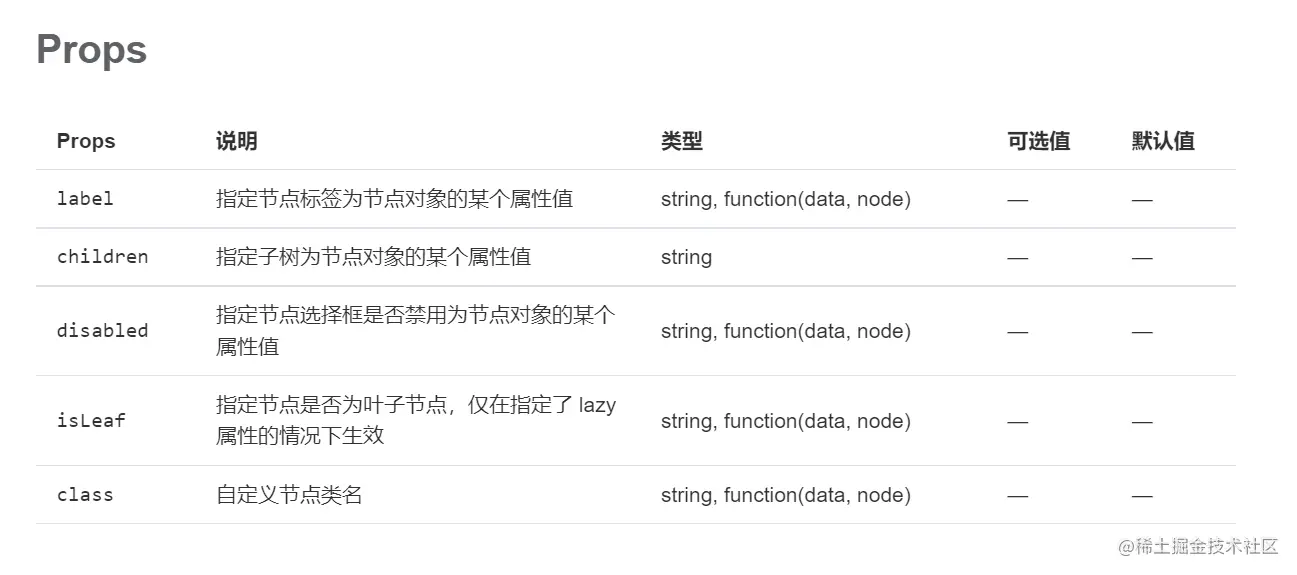Screen dimensions: 1297x575
Task: Select the label prop name cell
Action: click(85, 198)
